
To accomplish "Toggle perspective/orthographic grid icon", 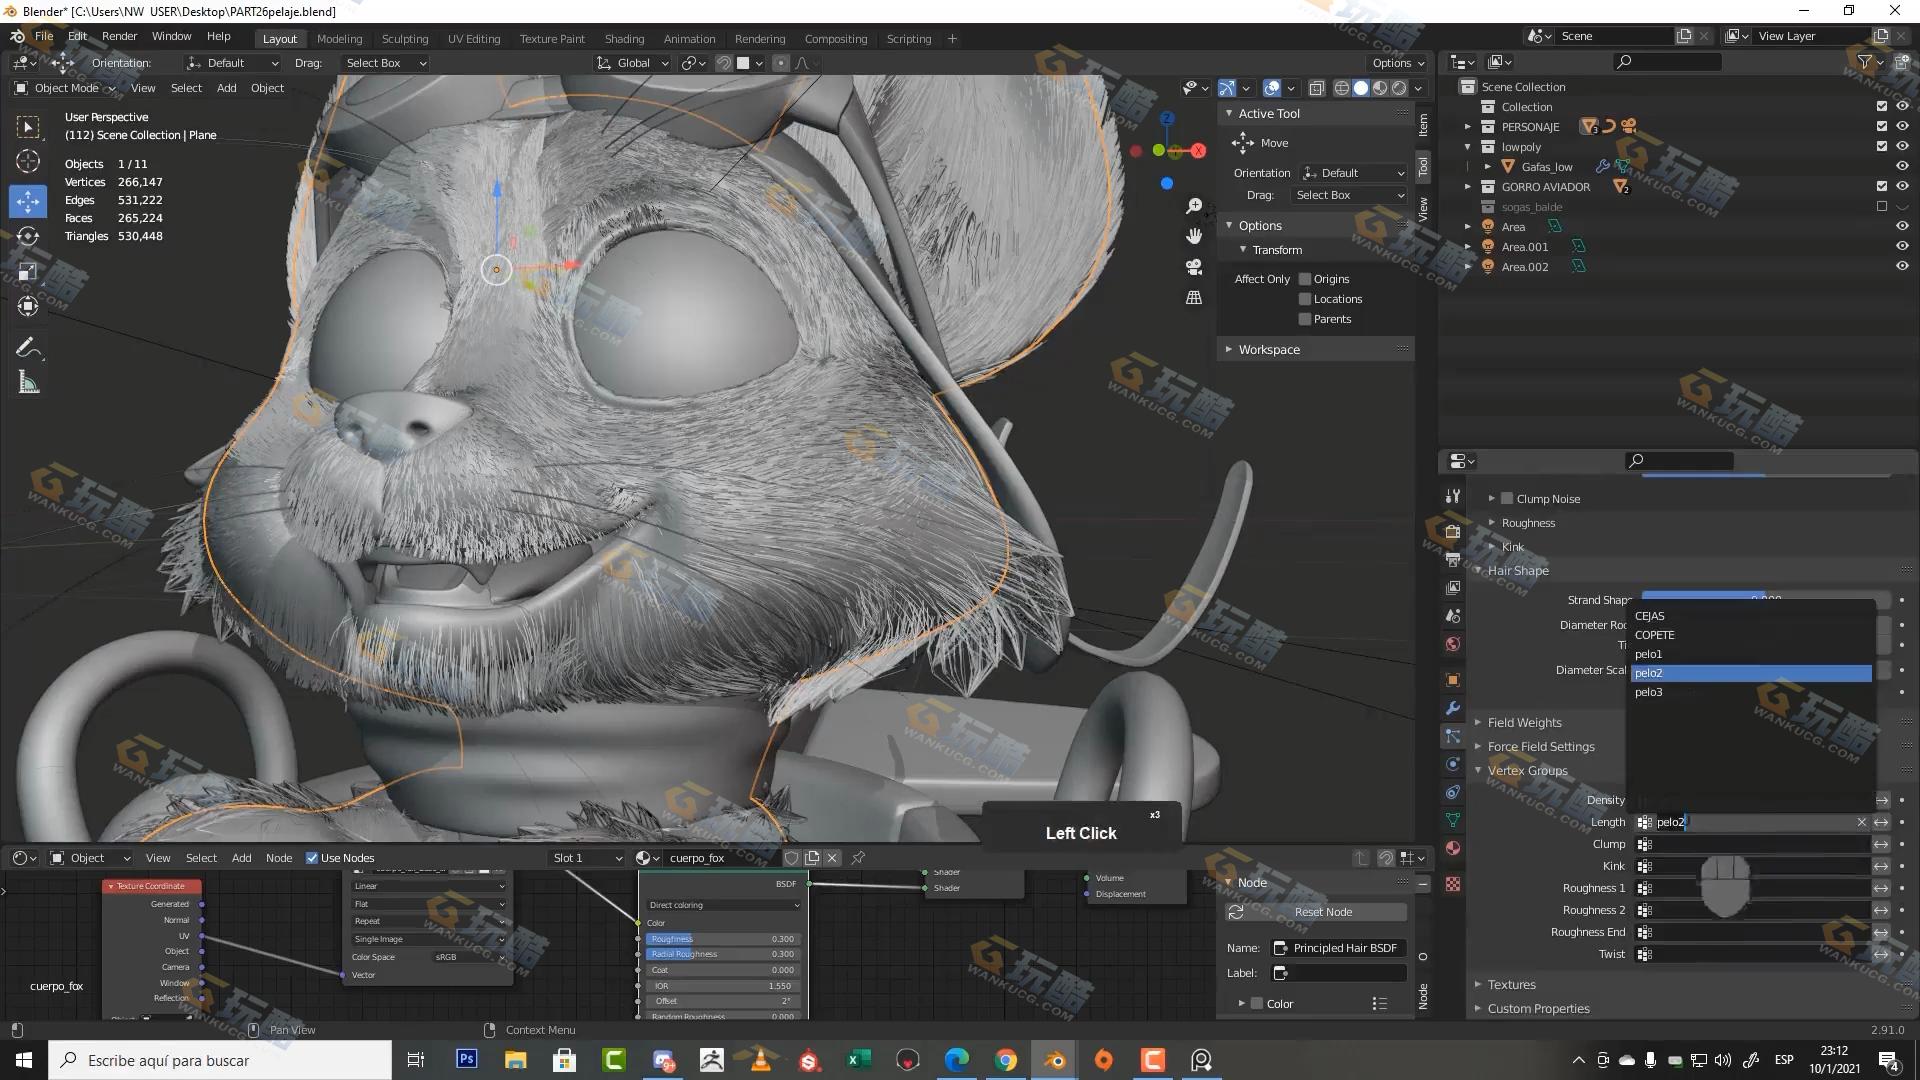I will (x=1194, y=298).
